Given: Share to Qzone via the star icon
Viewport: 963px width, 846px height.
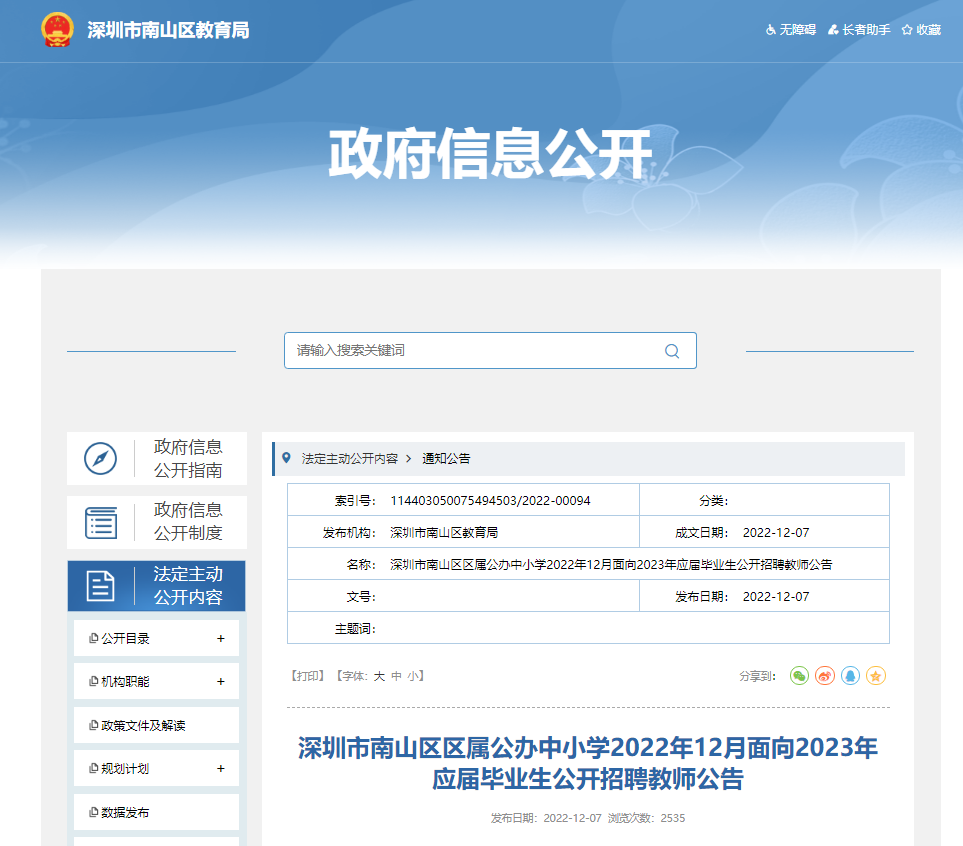Looking at the screenshot, I should [876, 676].
